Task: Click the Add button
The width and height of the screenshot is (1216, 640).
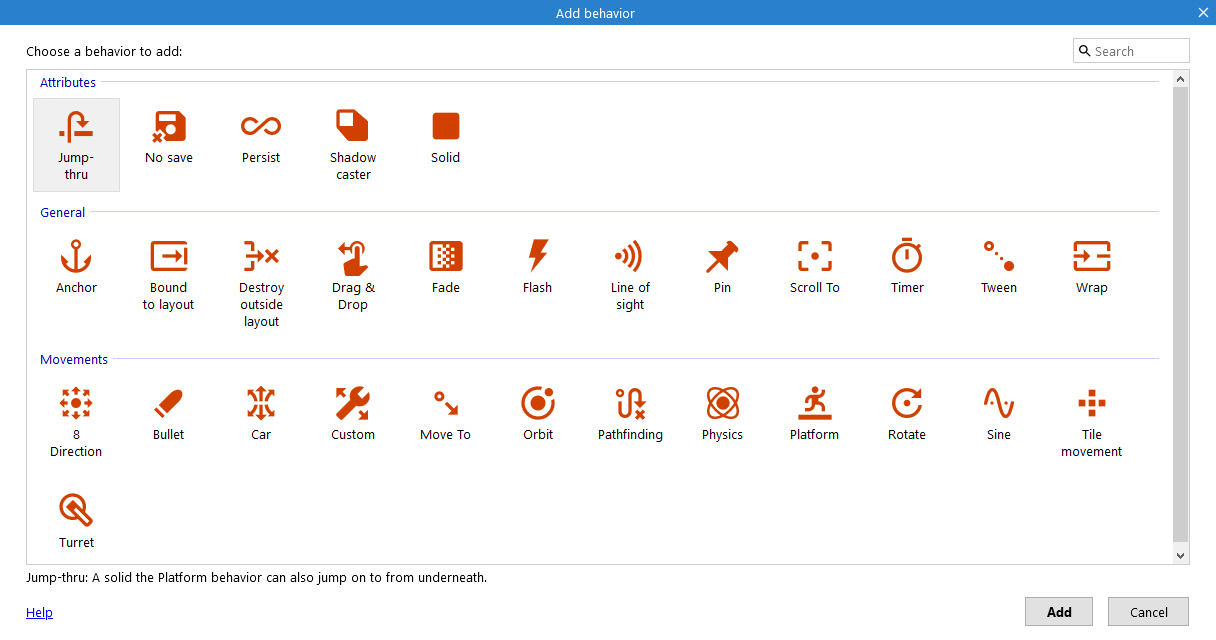Action: 1059,612
